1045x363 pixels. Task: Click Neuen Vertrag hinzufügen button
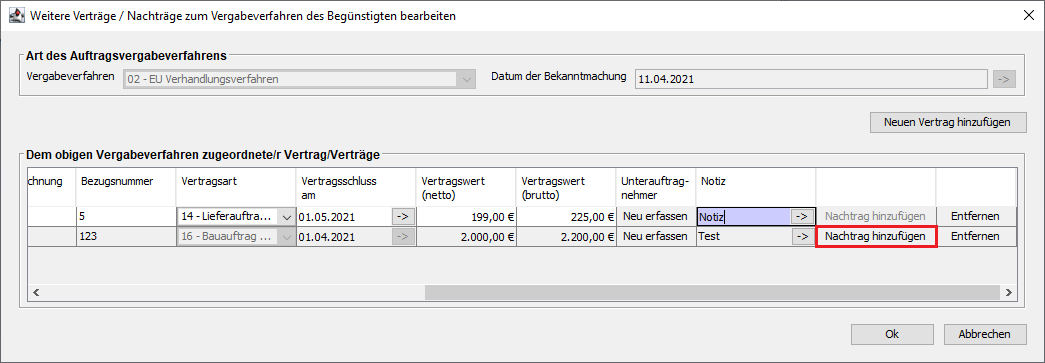pos(947,122)
